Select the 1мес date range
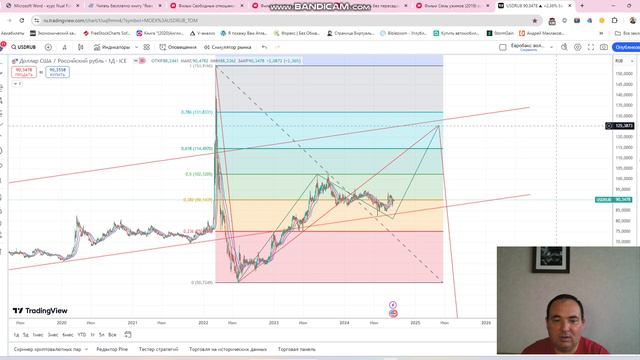This screenshot has width=640, height=360. (x=38, y=335)
